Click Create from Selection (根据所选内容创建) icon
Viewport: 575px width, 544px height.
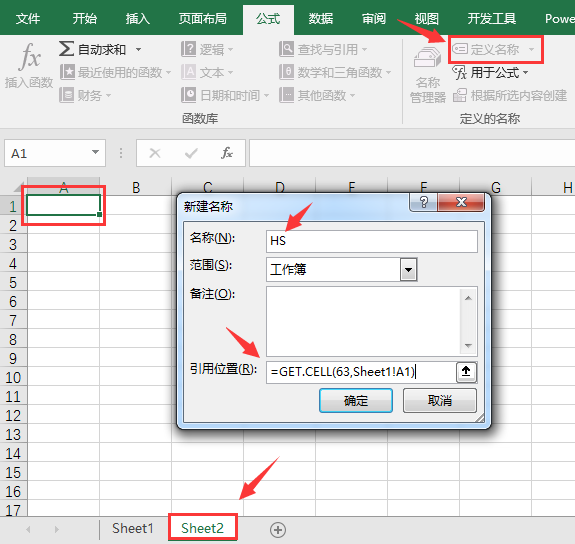point(460,95)
